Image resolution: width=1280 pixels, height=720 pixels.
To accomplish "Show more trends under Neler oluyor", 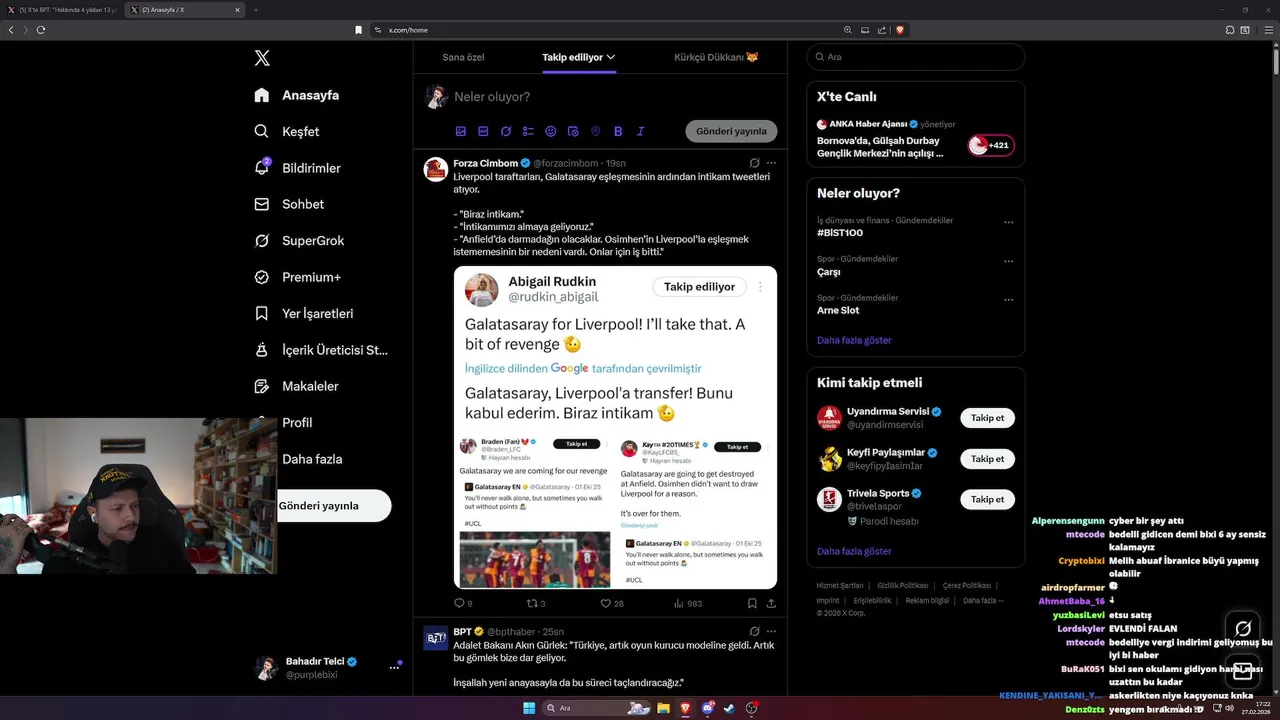I will pos(854,340).
